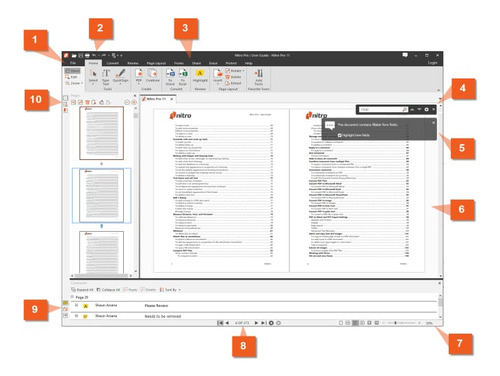
Task: Click the Open folder quick access icon
Action: [x=74, y=55]
